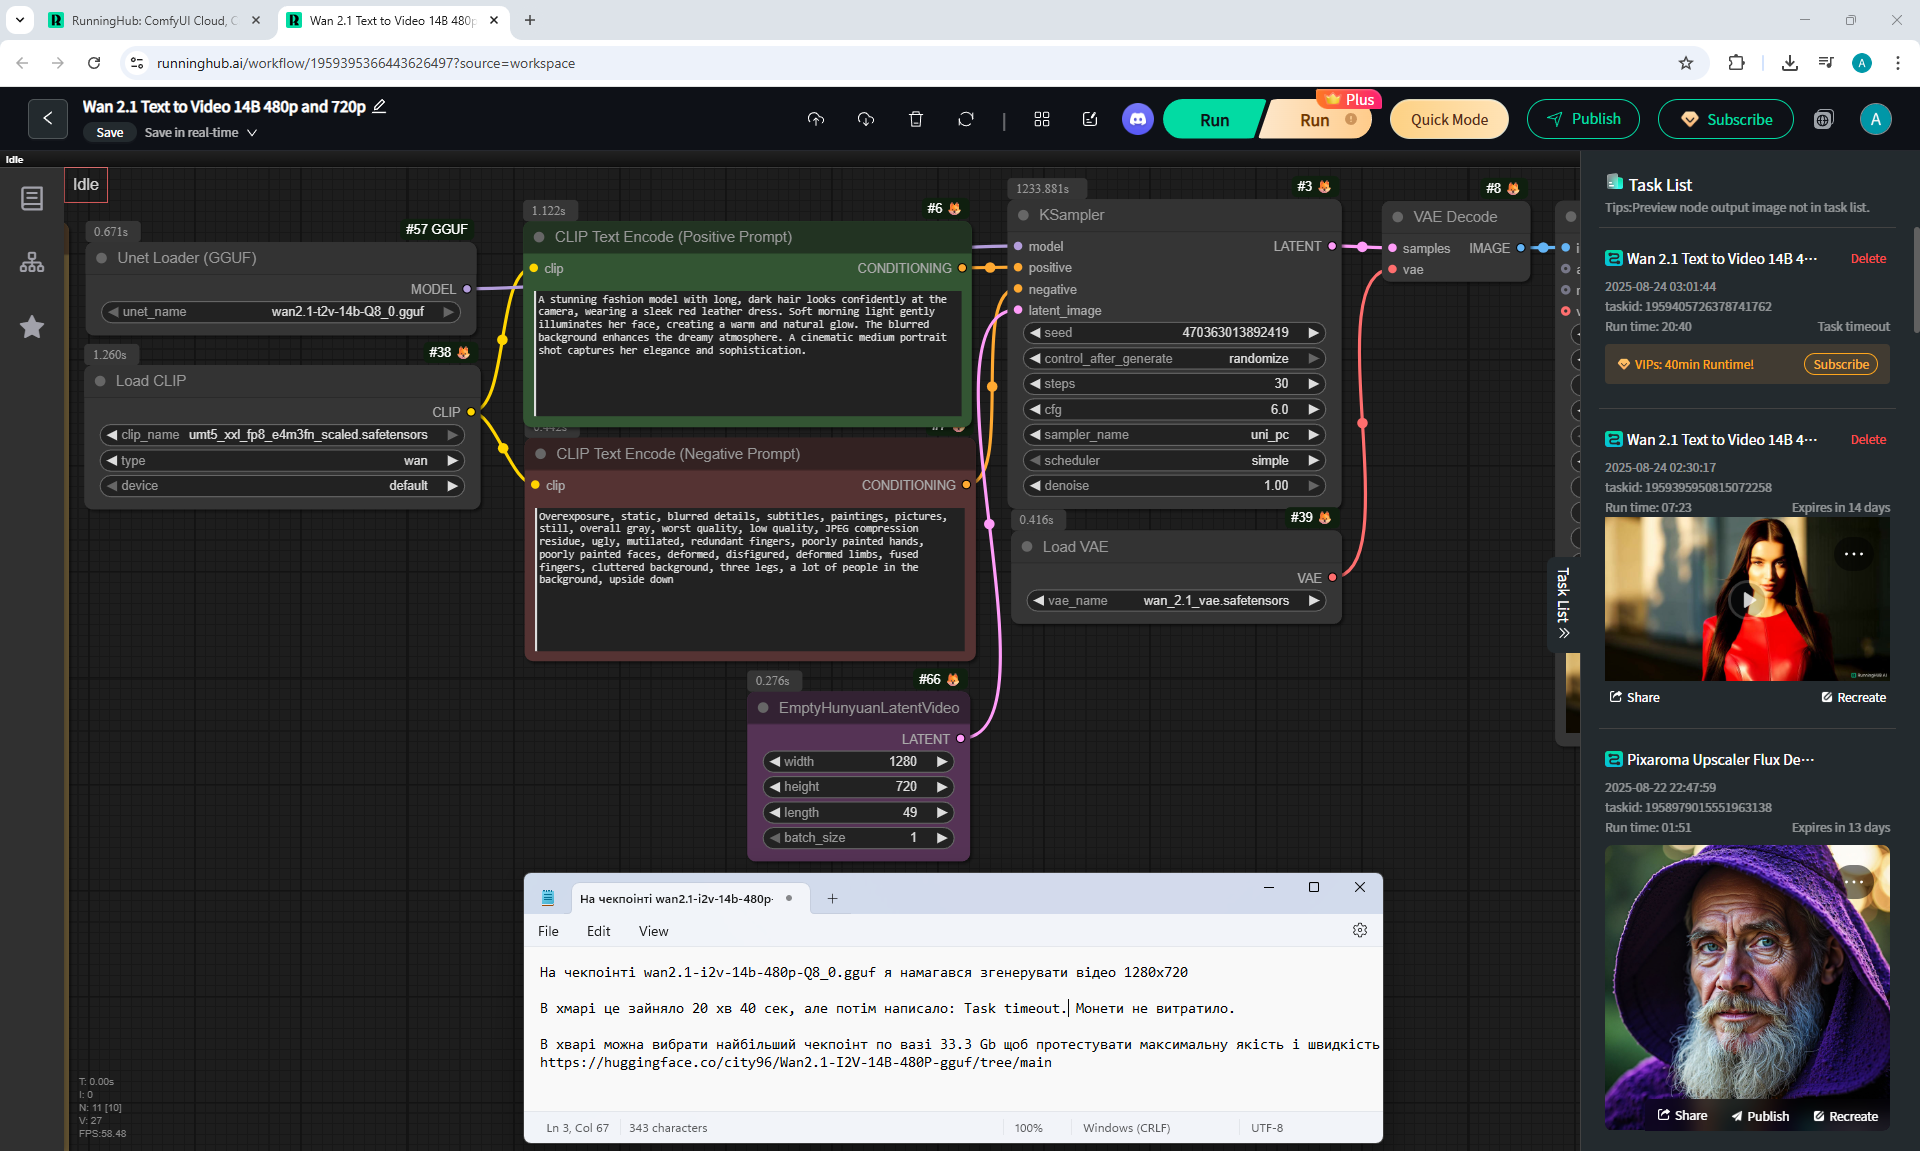Increase steps value with right arrow
Screen dimensions: 1920x1151
pyautogui.click(x=1313, y=384)
